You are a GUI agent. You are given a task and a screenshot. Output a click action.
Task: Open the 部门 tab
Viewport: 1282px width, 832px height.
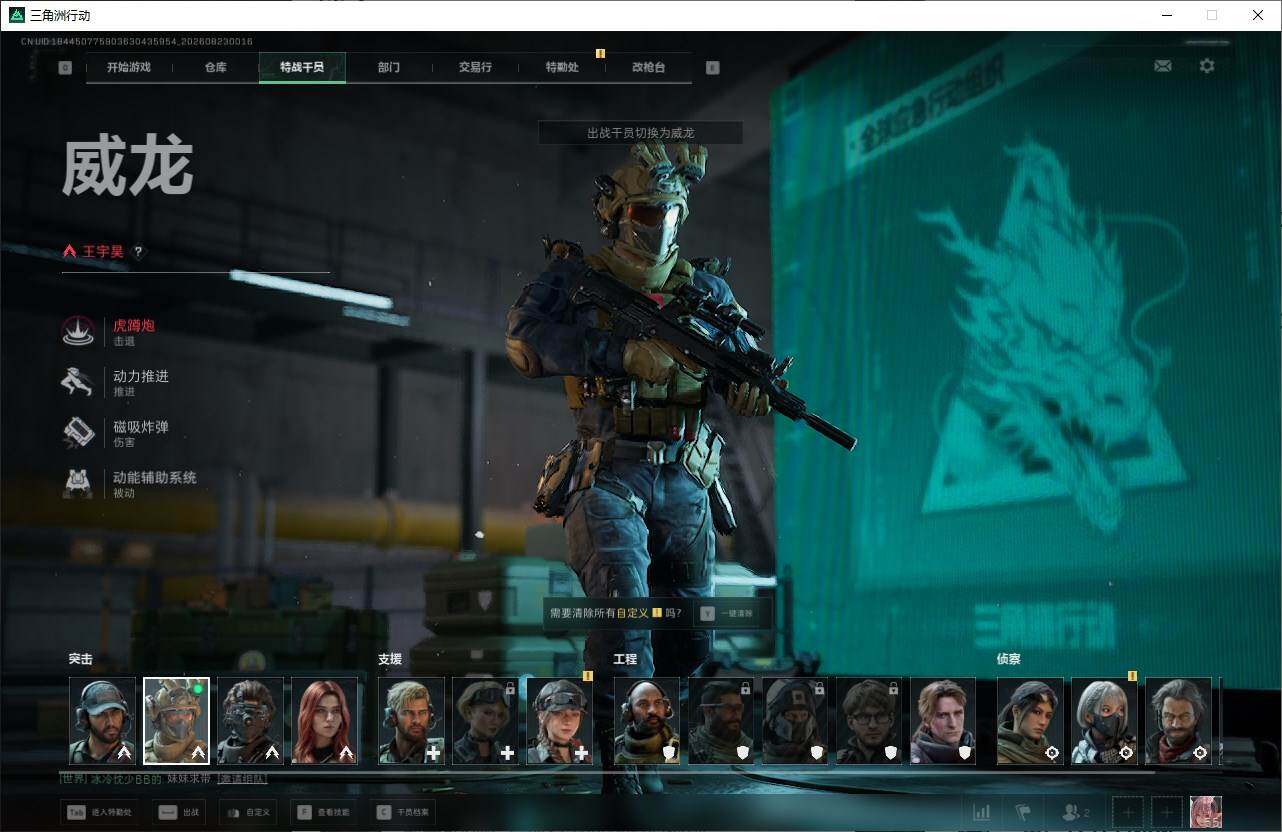(x=389, y=68)
